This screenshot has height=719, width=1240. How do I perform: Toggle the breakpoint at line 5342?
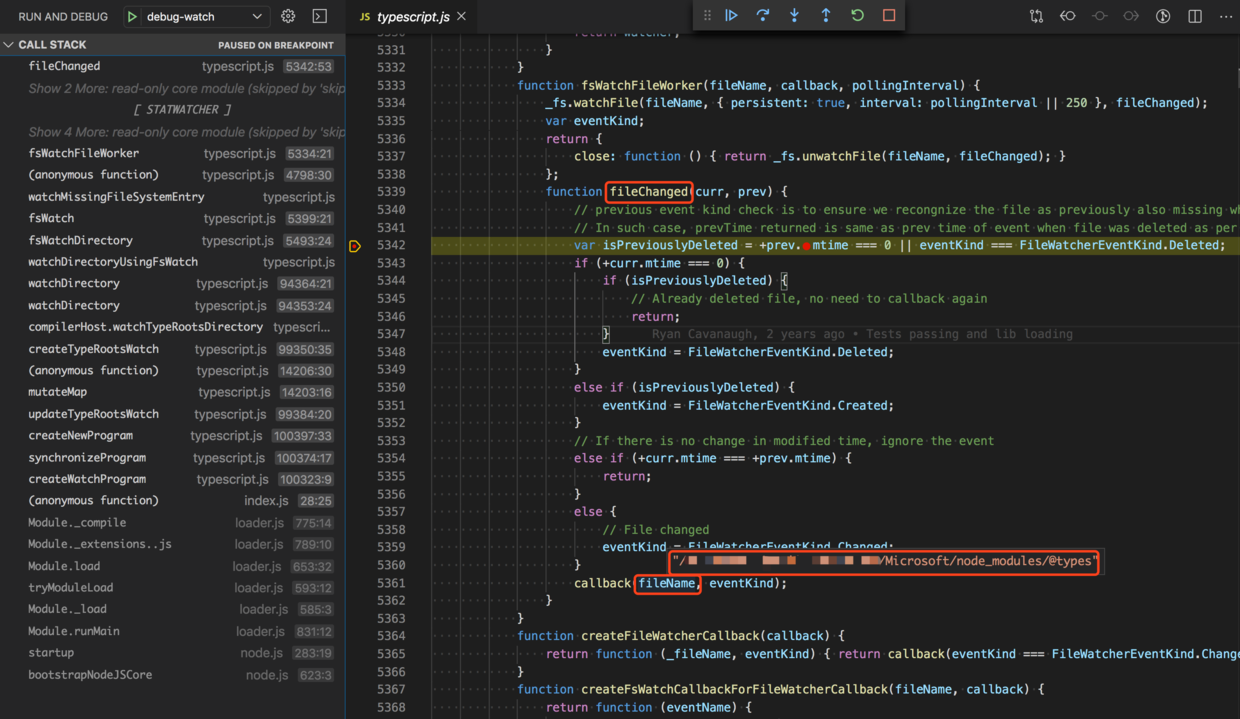[x=355, y=246]
